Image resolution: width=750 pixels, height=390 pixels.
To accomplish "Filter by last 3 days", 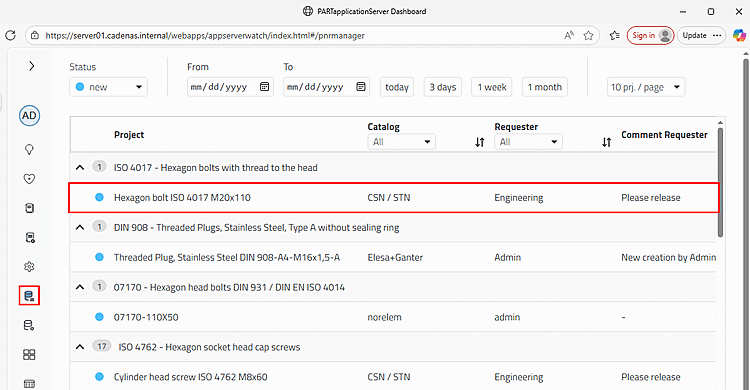I will pyautogui.click(x=443, y=87).
